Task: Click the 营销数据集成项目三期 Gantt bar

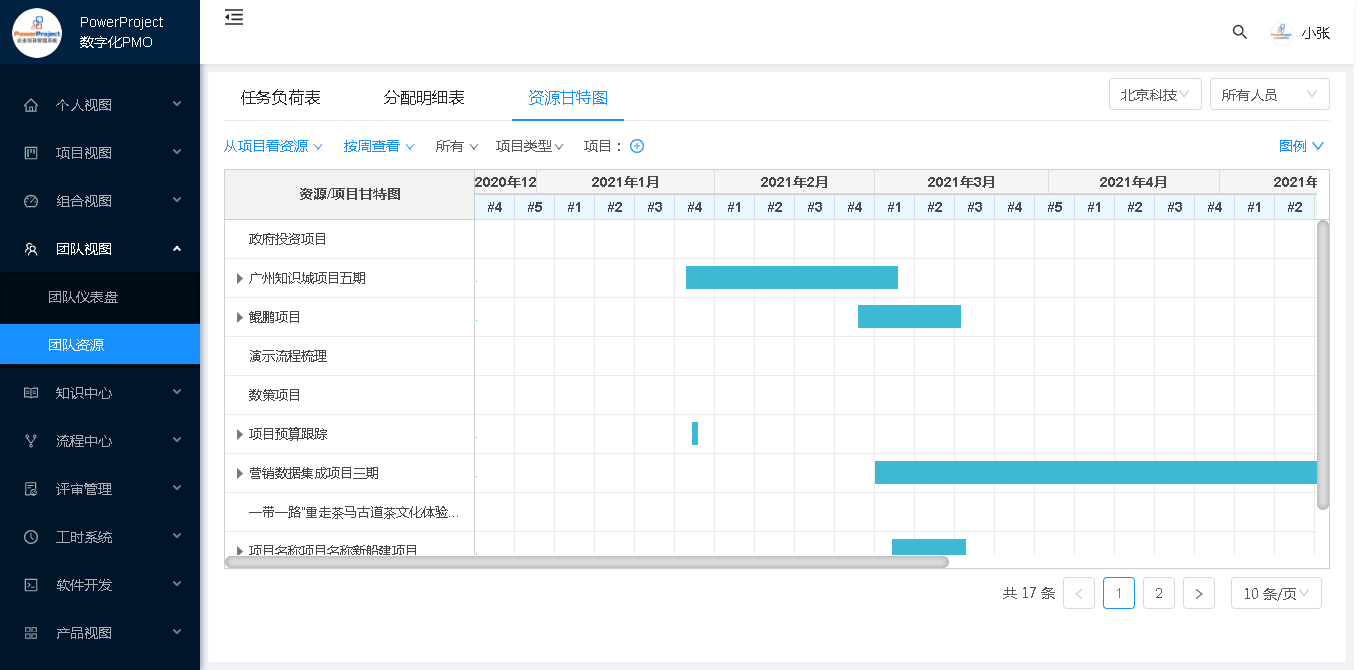Action: 1095,473
